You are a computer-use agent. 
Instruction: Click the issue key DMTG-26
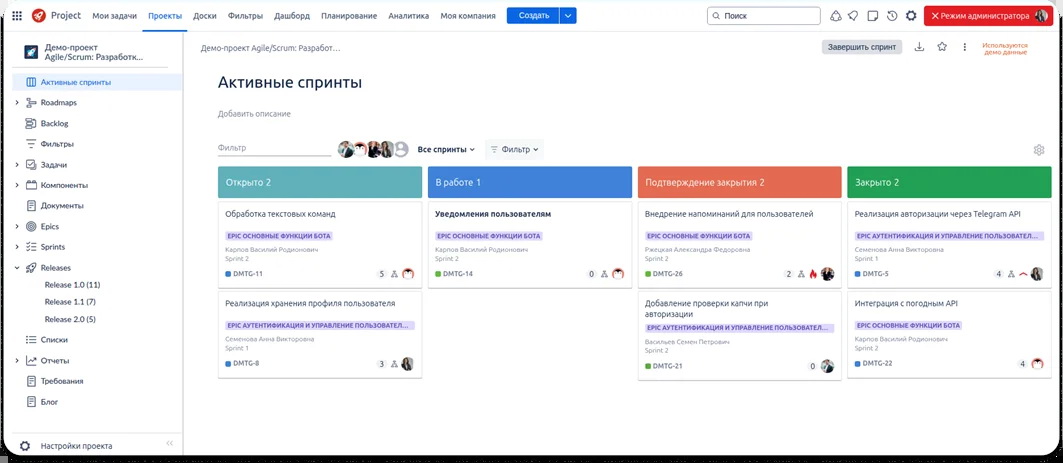click(668, 274)
